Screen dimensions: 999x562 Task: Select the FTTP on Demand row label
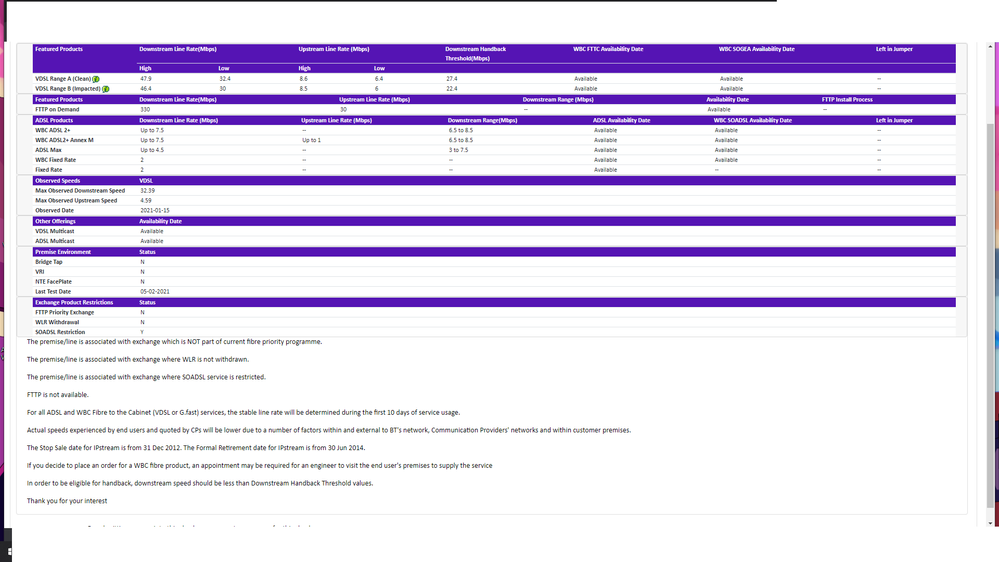click(x=58, y=109)
